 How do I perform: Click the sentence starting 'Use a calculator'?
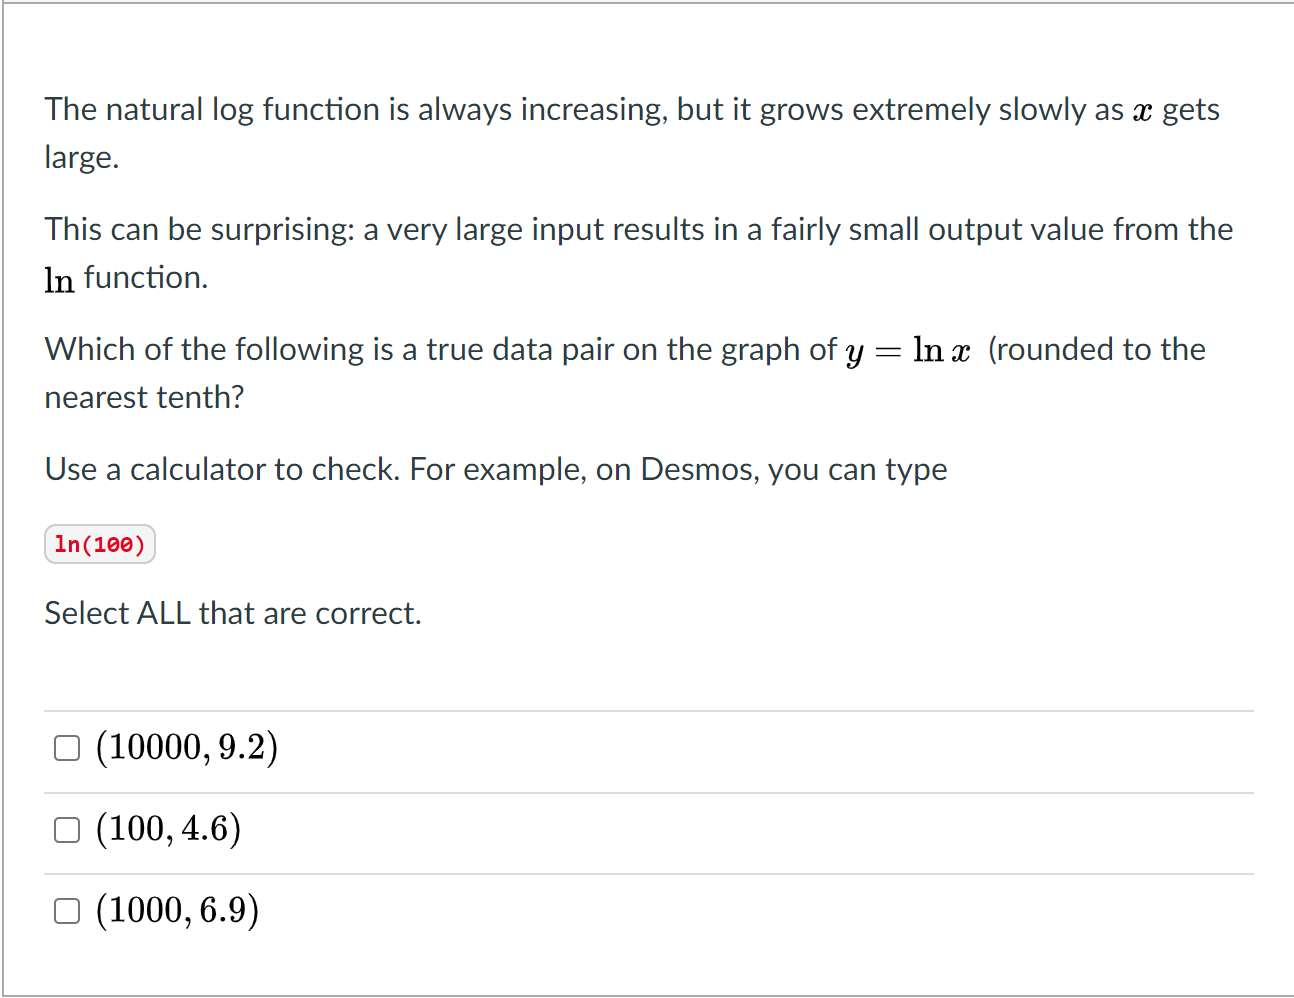point(496,469)
